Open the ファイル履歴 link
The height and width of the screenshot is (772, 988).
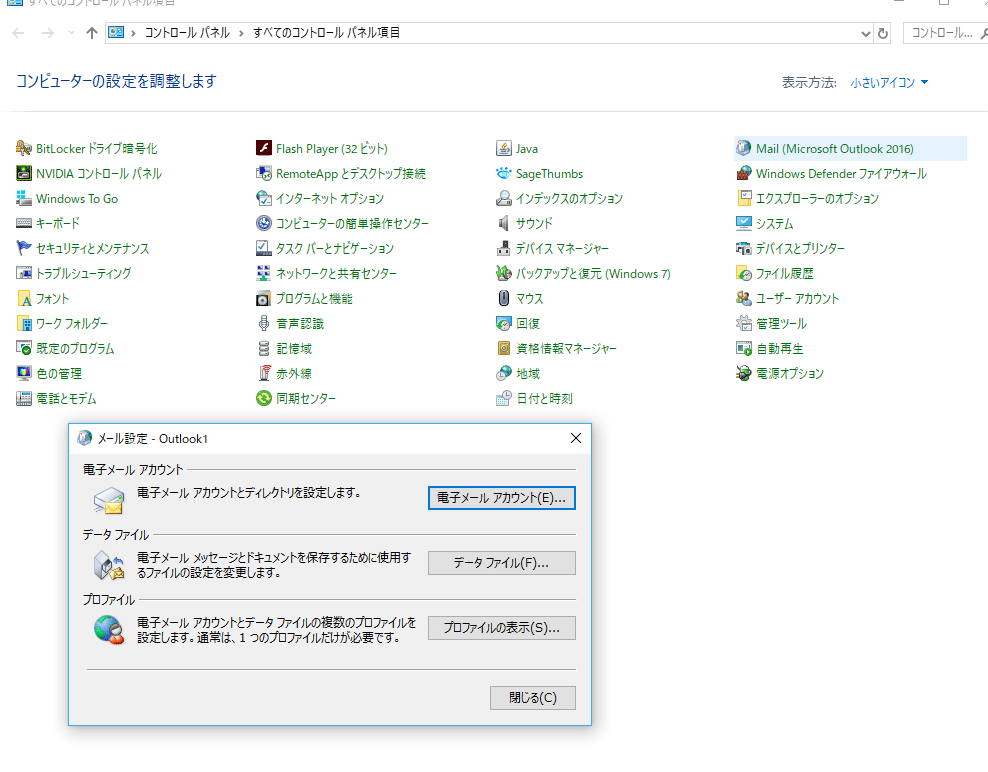784,274
